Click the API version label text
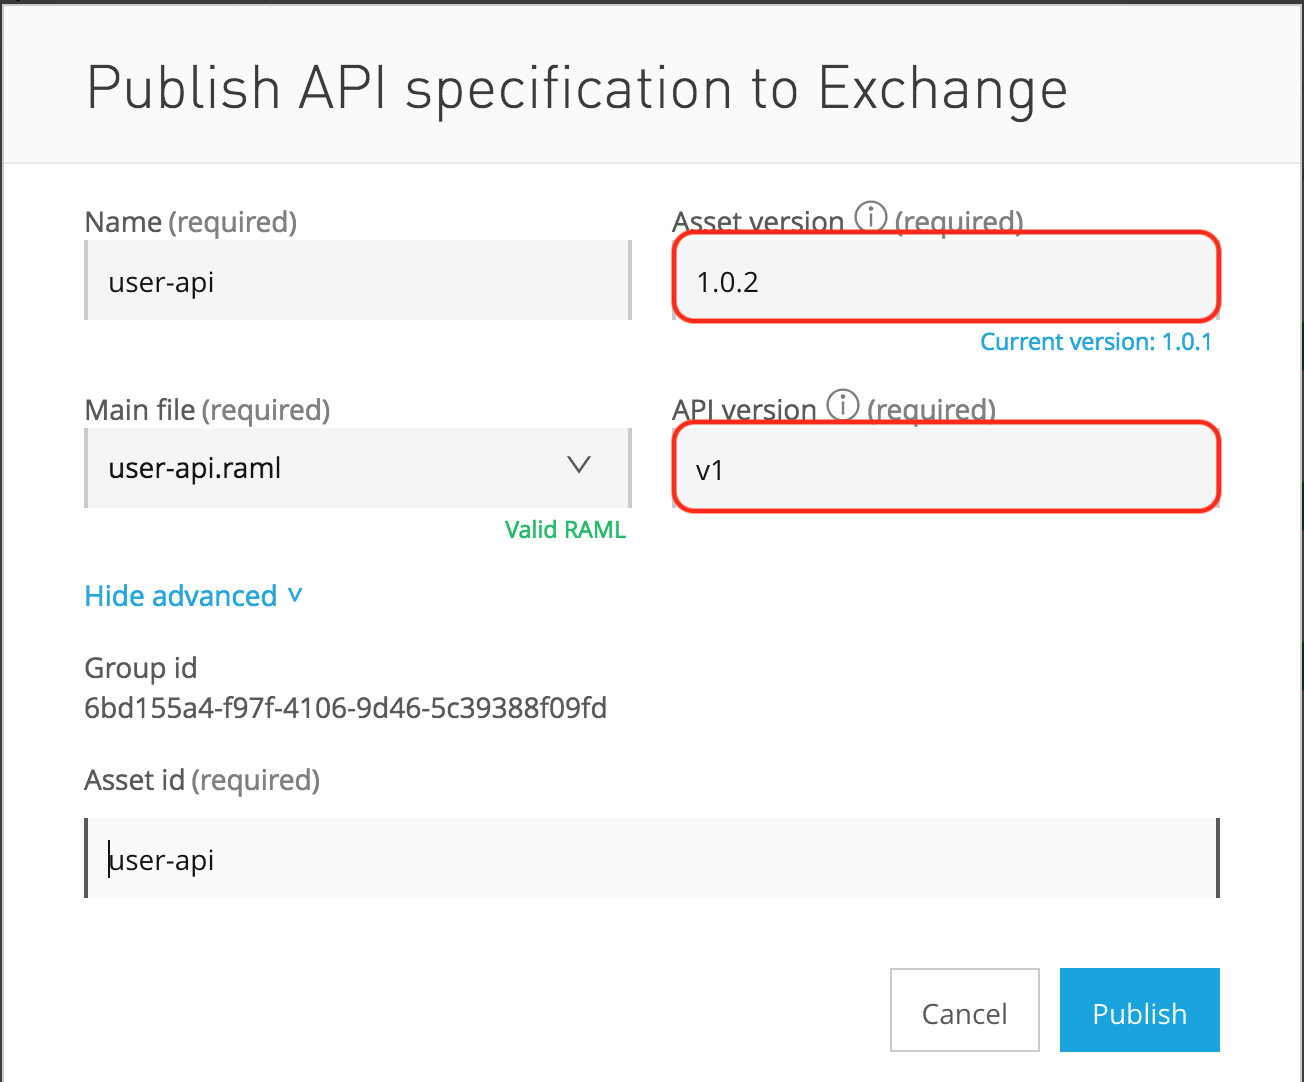This screenshot has width=1304, height=1082. (745, 410)
